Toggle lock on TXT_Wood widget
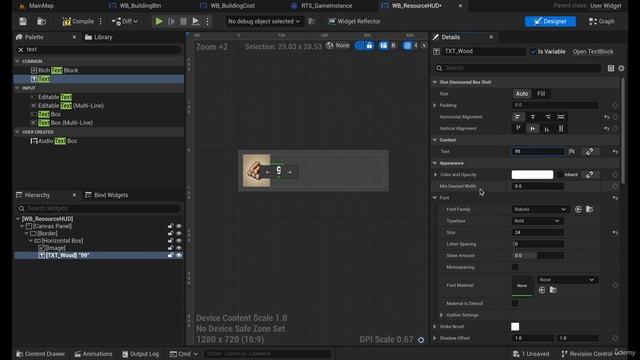Screen dimensions: 640x360 [171, 256]
